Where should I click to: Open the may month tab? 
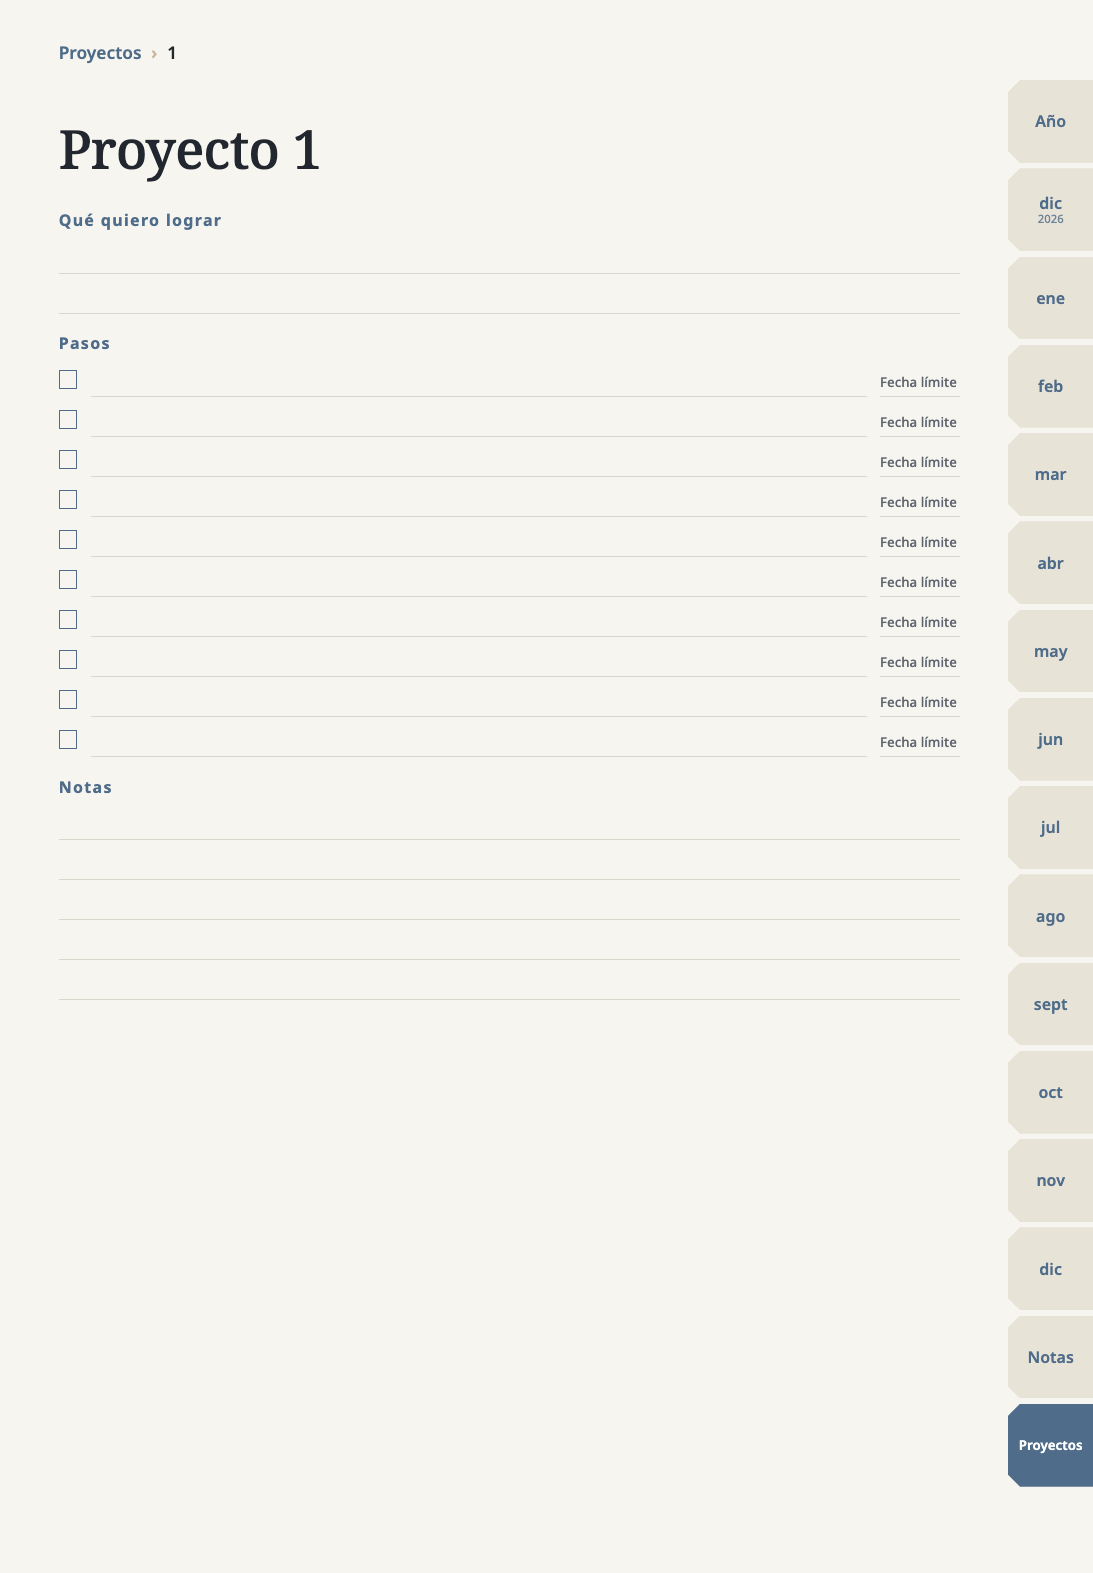coord(1050,651)
